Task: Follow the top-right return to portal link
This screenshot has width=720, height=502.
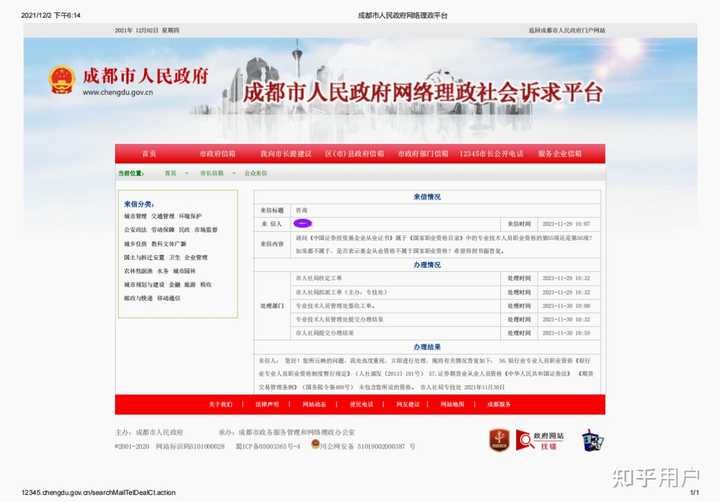Action: pos(567,30)
